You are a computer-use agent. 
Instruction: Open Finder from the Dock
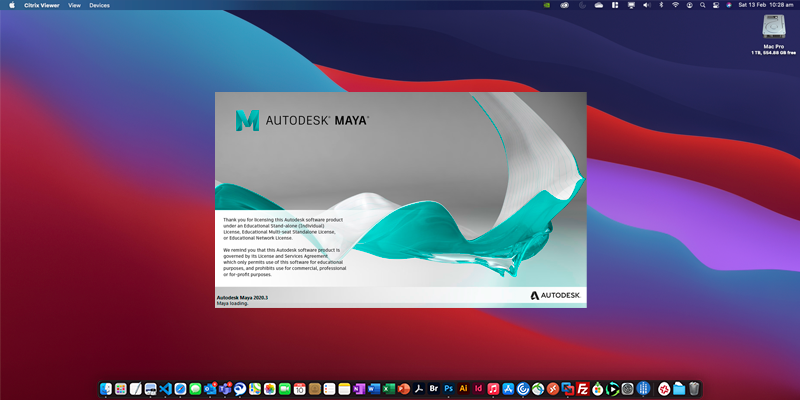pos(106,389)
